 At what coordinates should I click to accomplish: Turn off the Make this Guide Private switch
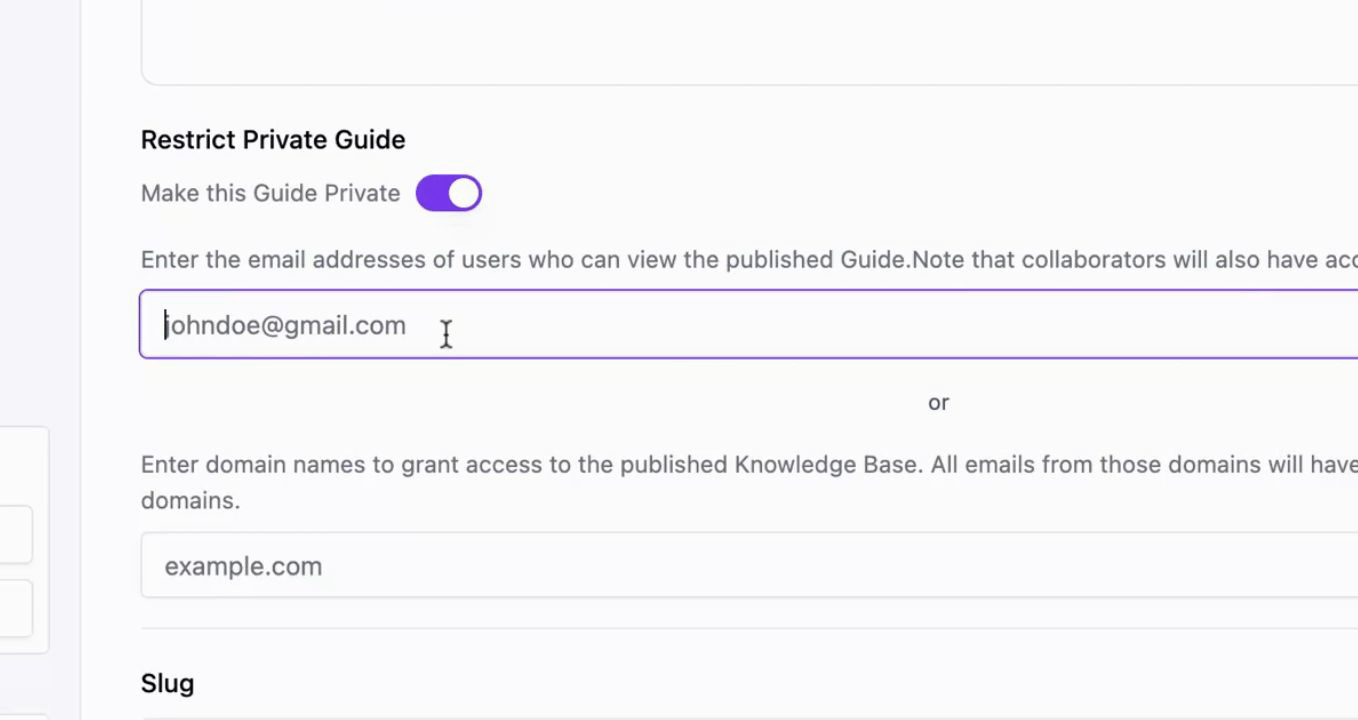click(x=449, y=193)
